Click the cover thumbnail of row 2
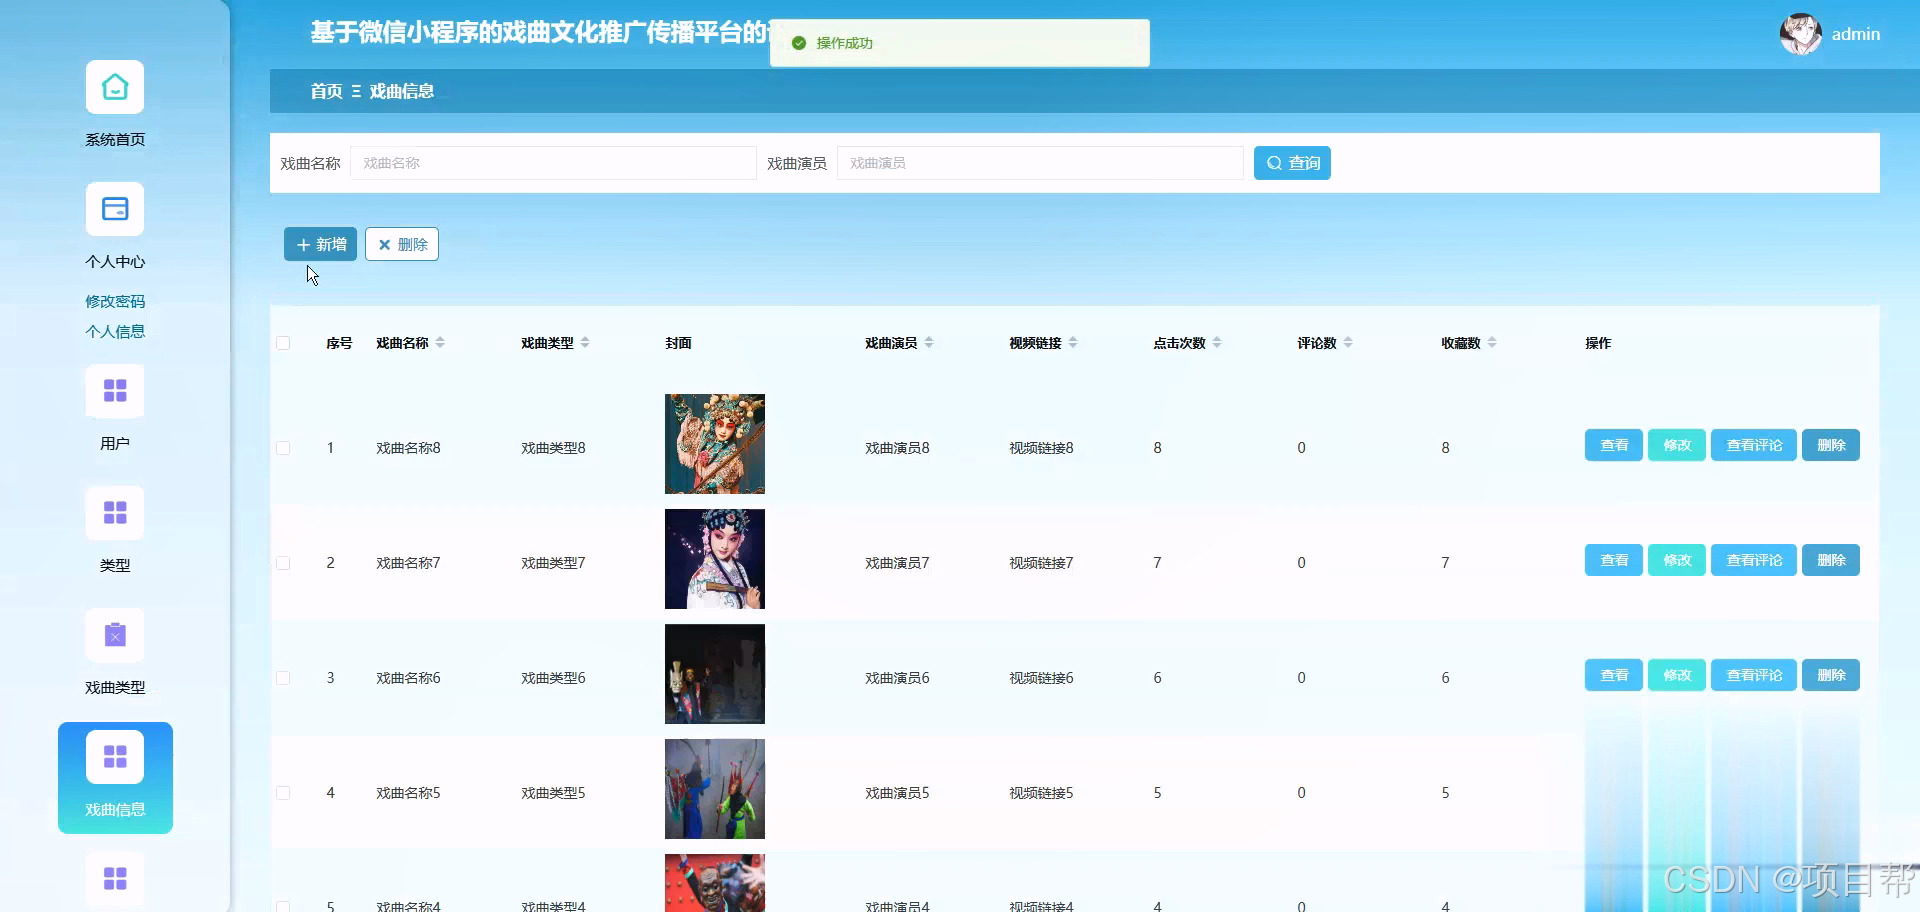Viewport: 1920px width, 912px height. click(x=714, y=558)
